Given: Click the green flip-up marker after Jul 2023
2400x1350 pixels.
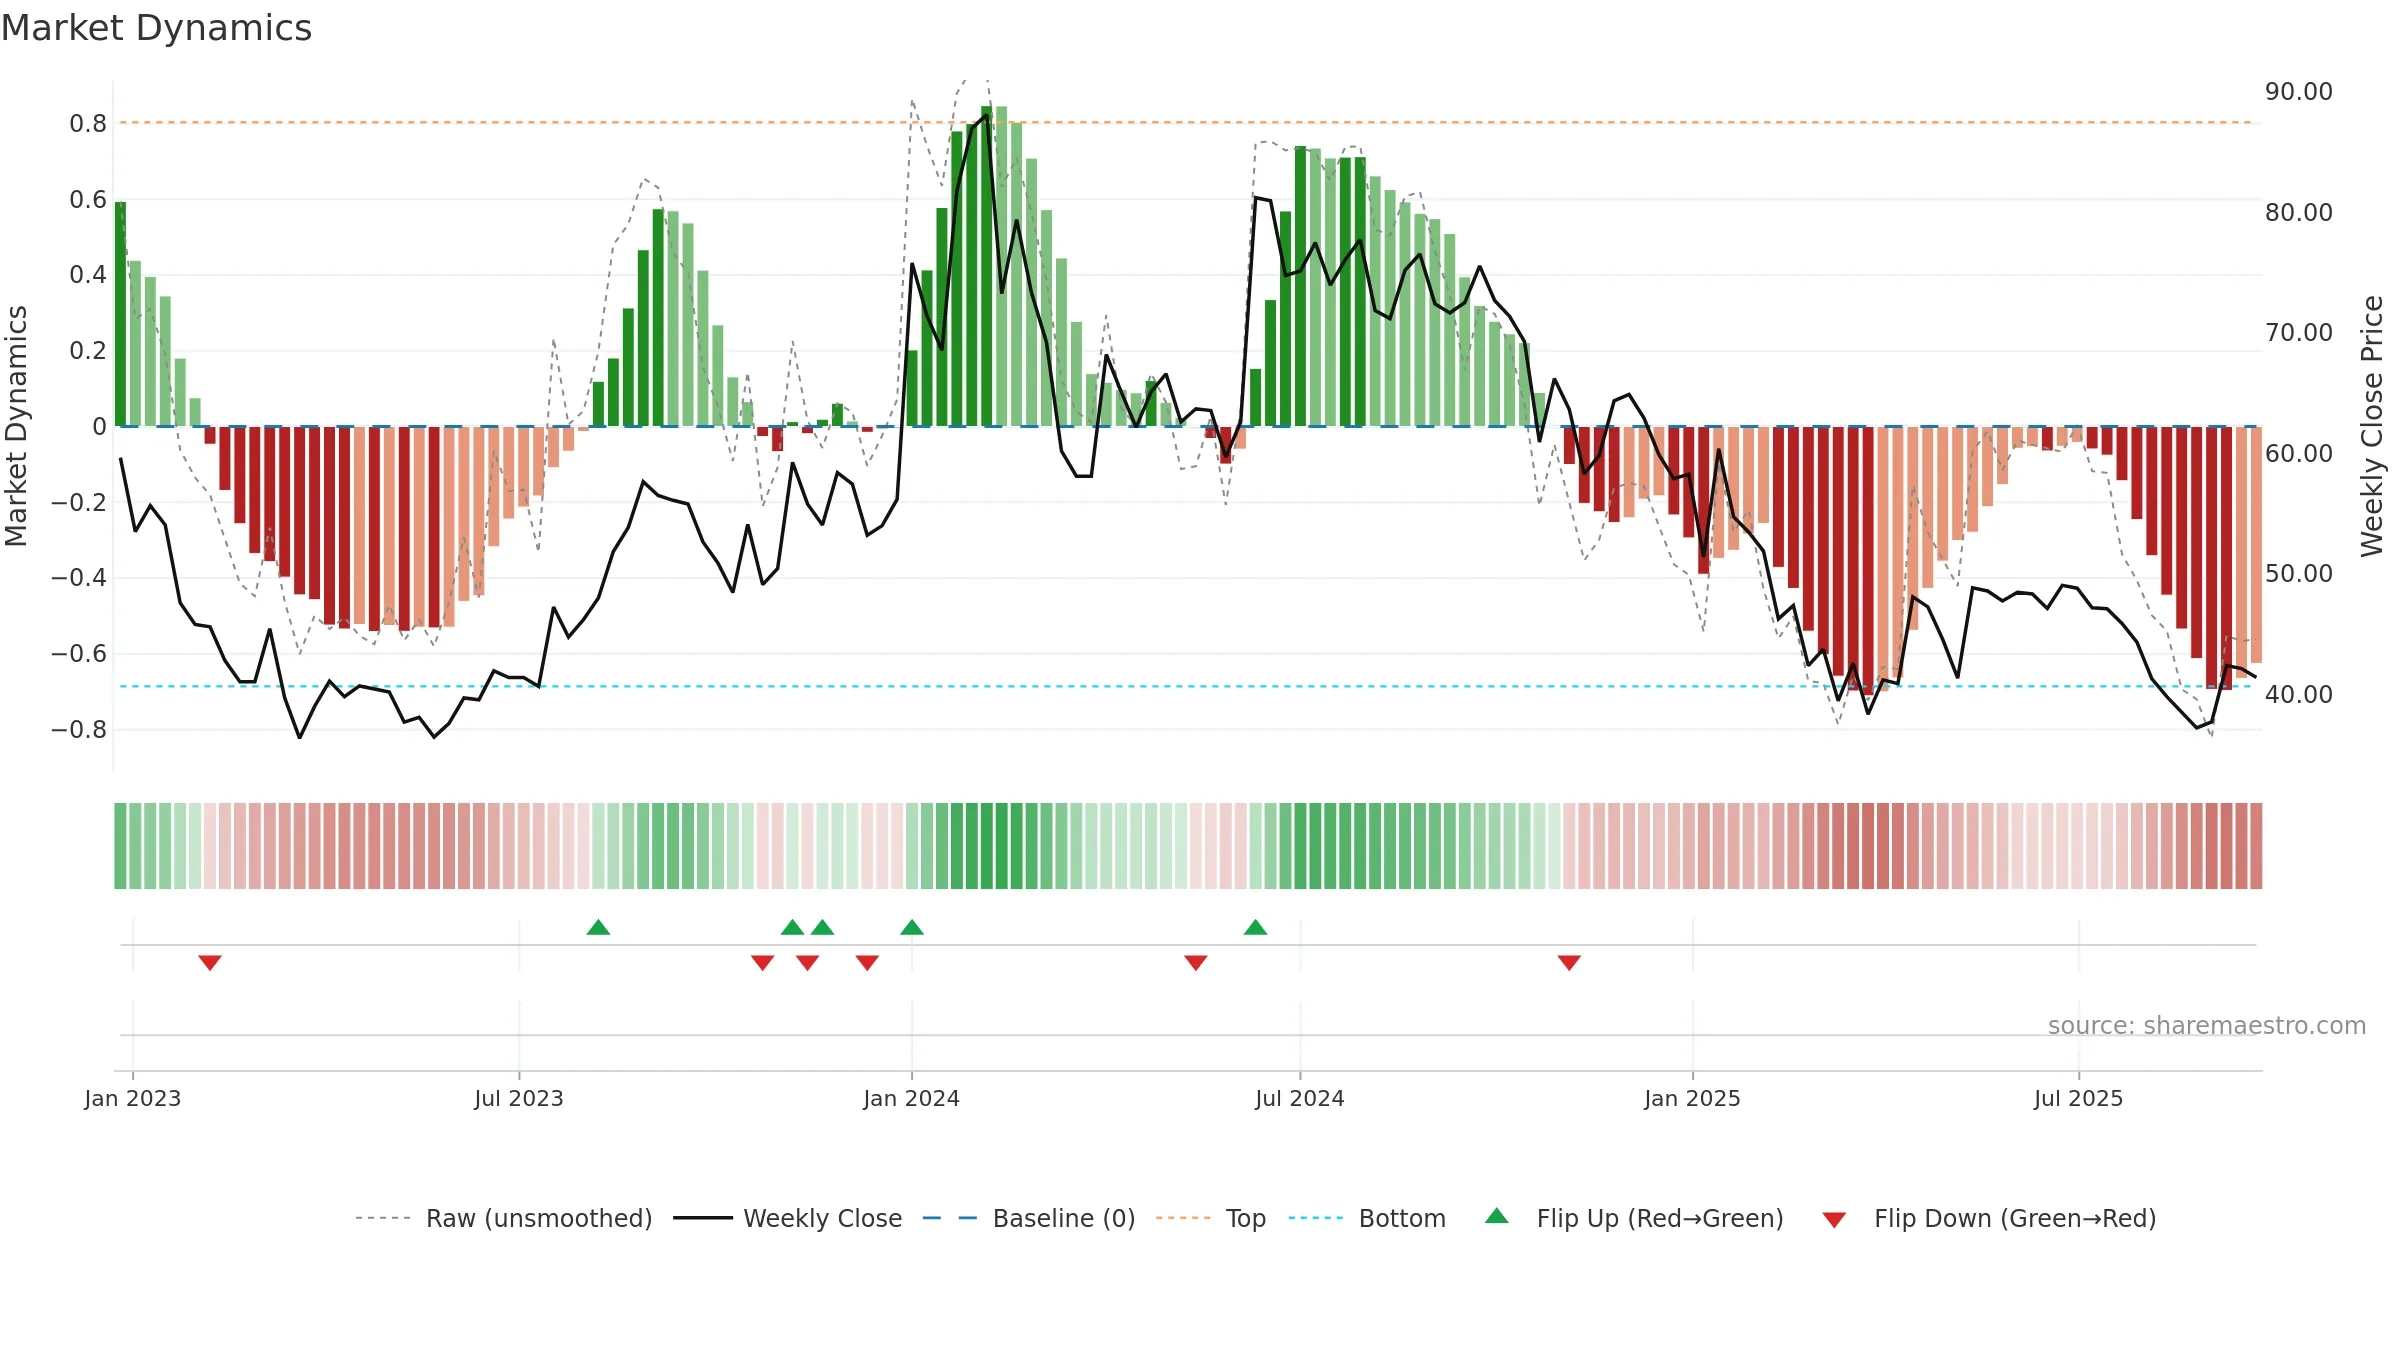Looking at the screenshot, I should [598, 927].
